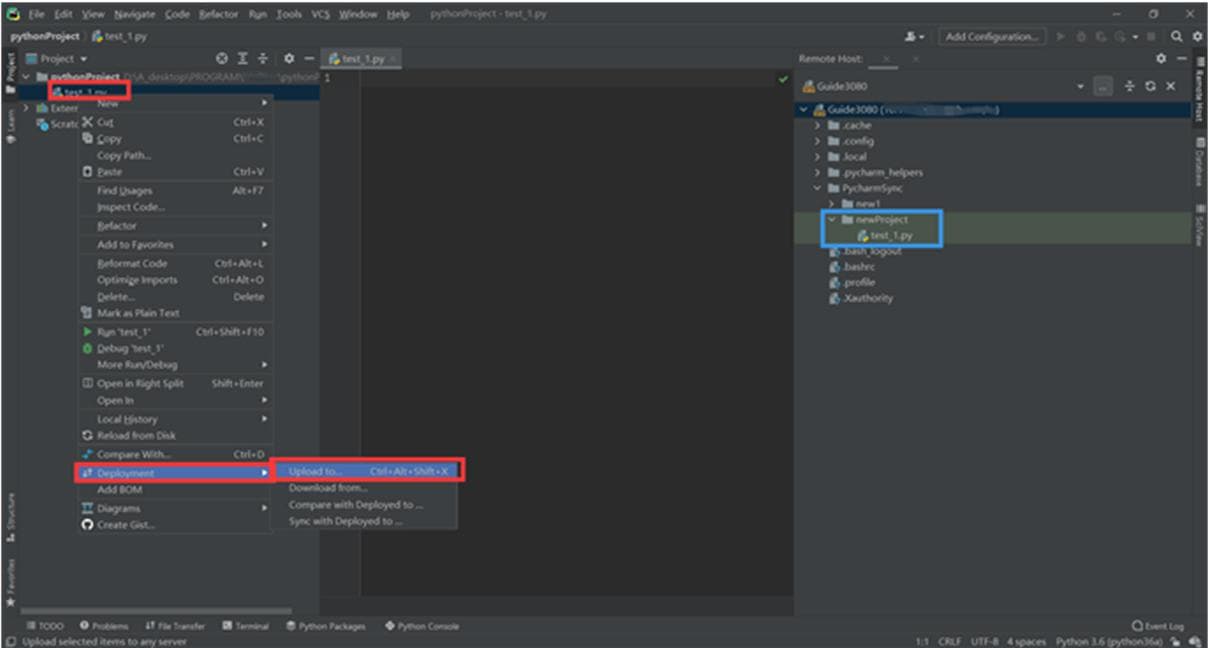This screenshot has height=648, width=1208.
Task: Open Project panel settings gear
Action: [x=289, y=59]
